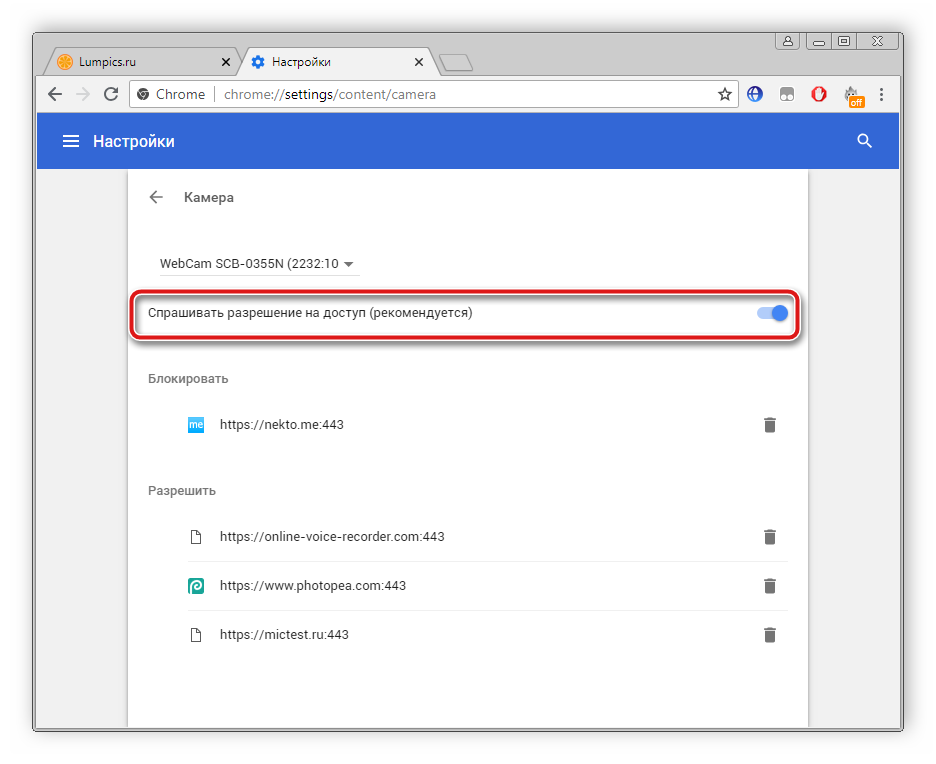
Task: Click the https://nekto.me:443 entry
Action: click(282, 425)
